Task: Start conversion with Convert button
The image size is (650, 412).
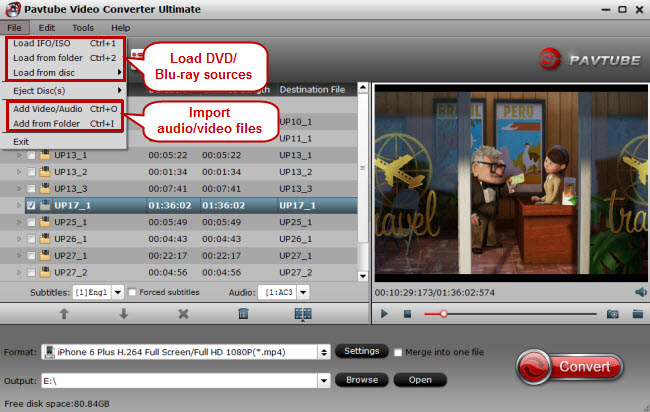Action: tap(570, 367)
